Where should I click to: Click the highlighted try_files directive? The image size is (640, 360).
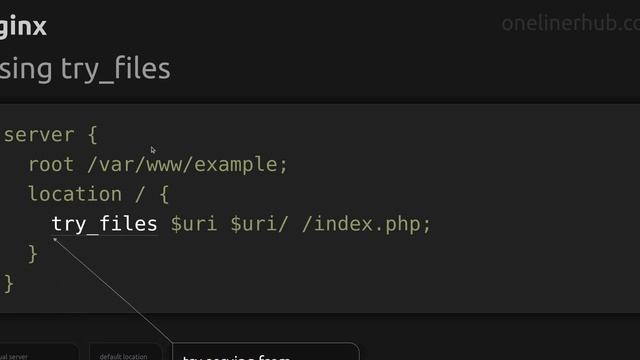(104, 224)
